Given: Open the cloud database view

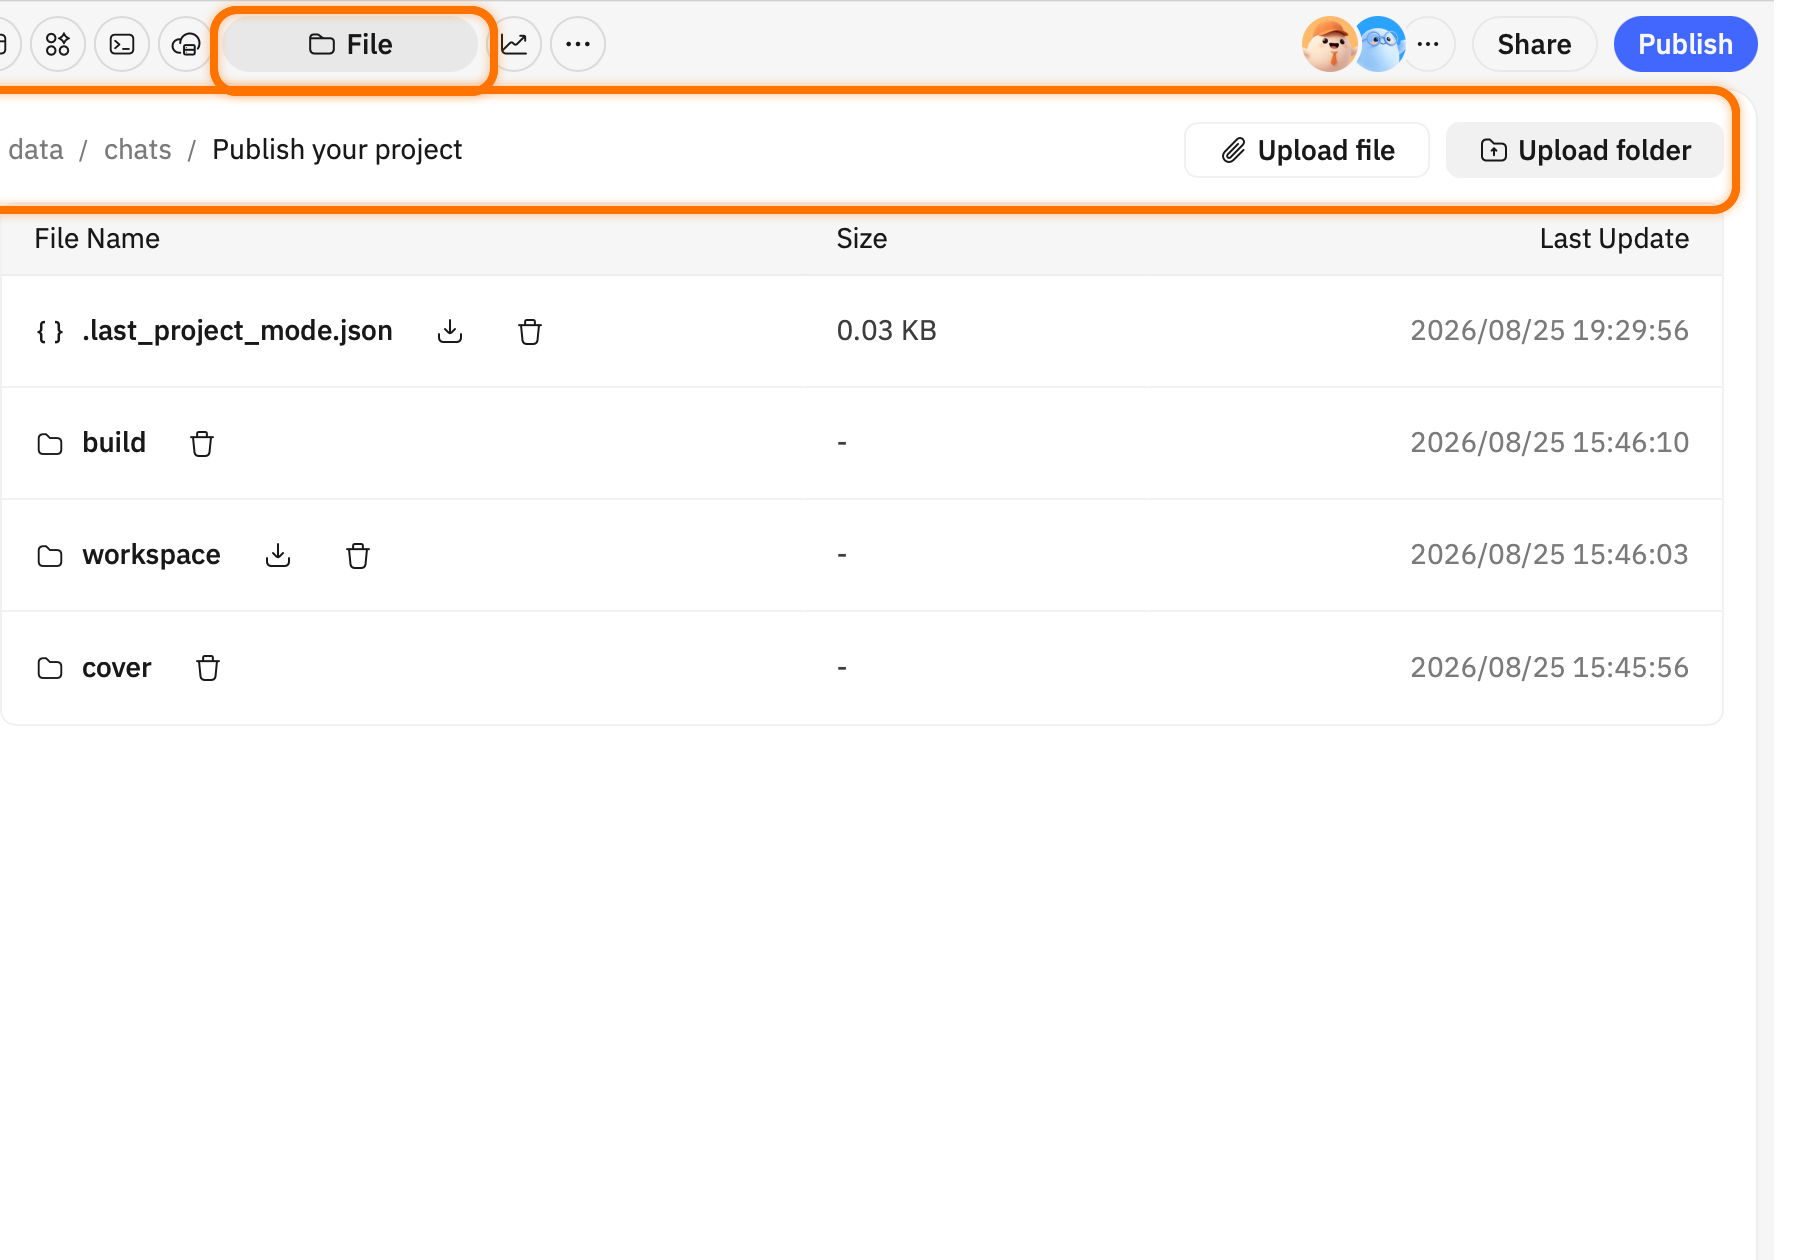Looking at the screenshot, I should tap(186, 44).
